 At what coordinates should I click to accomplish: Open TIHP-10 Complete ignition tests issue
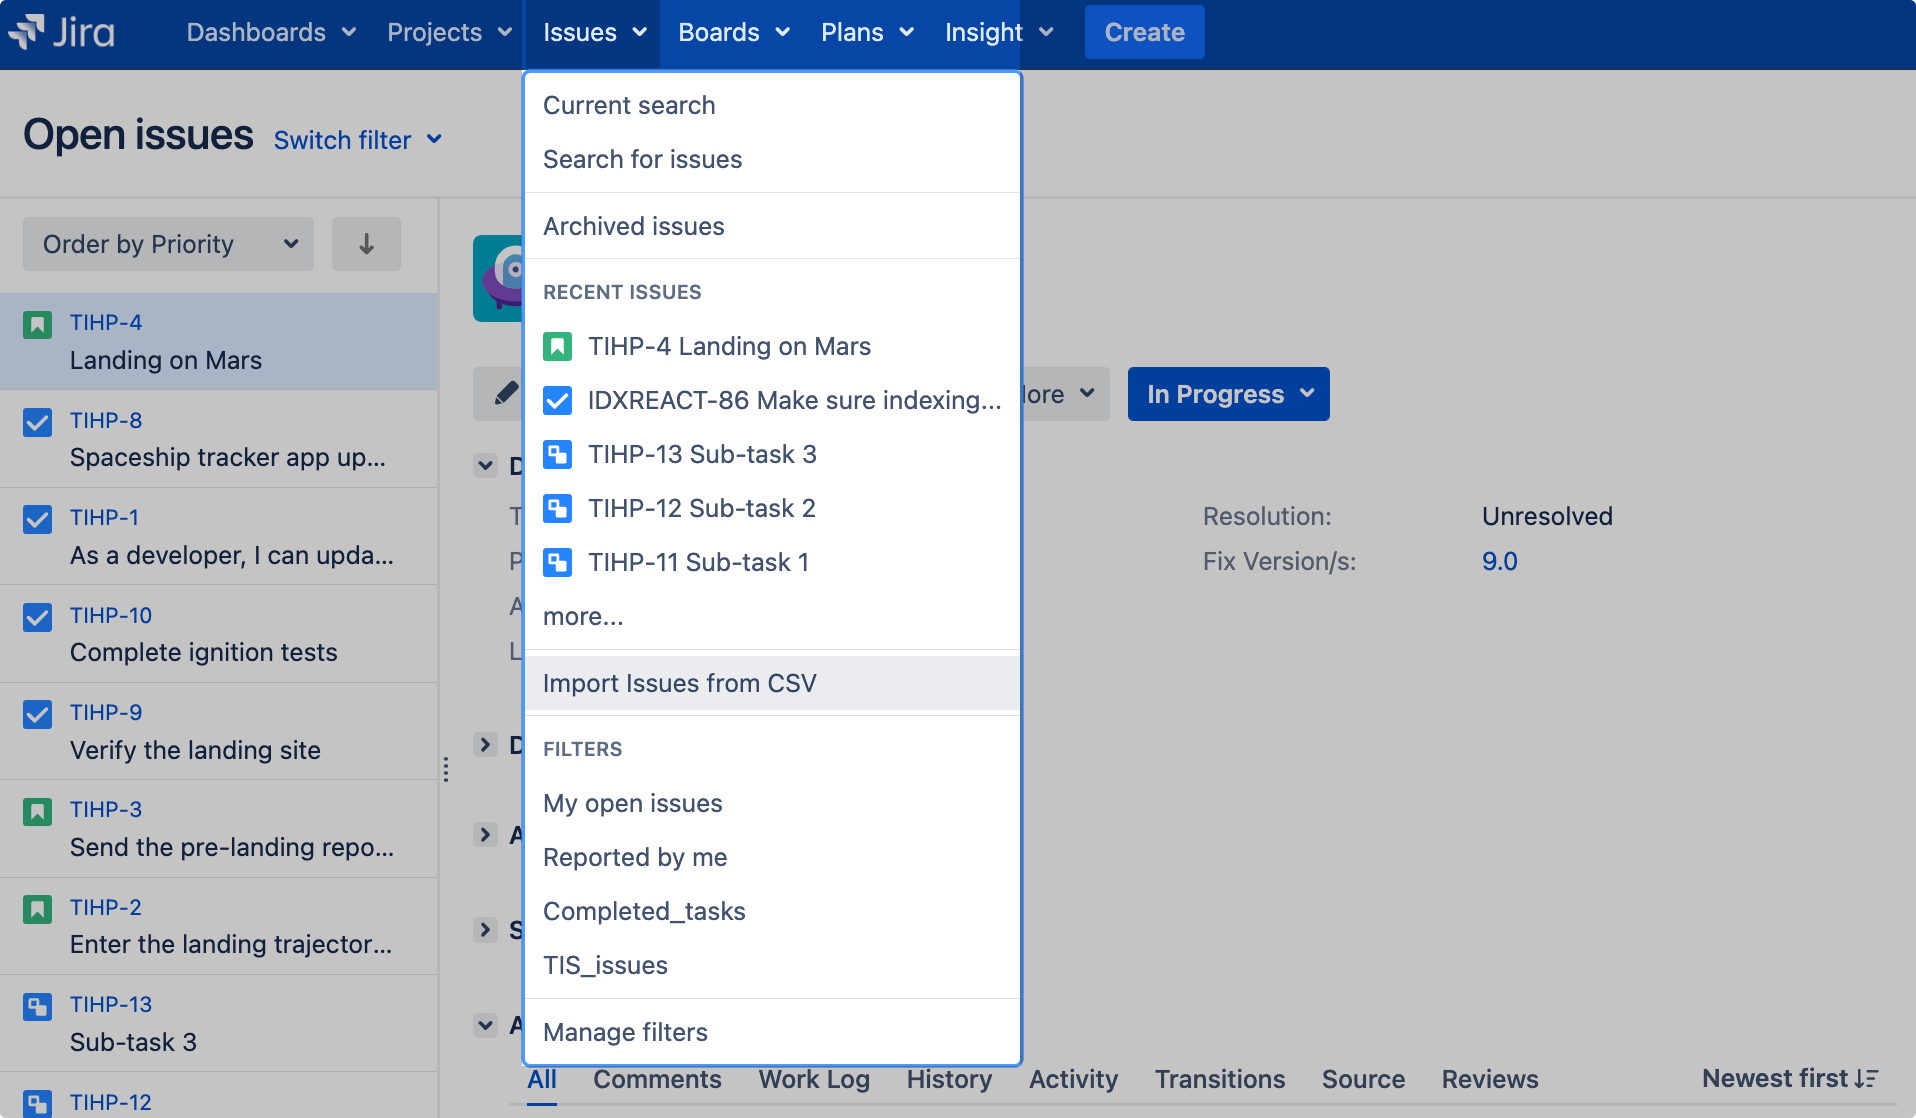[204, 634]
